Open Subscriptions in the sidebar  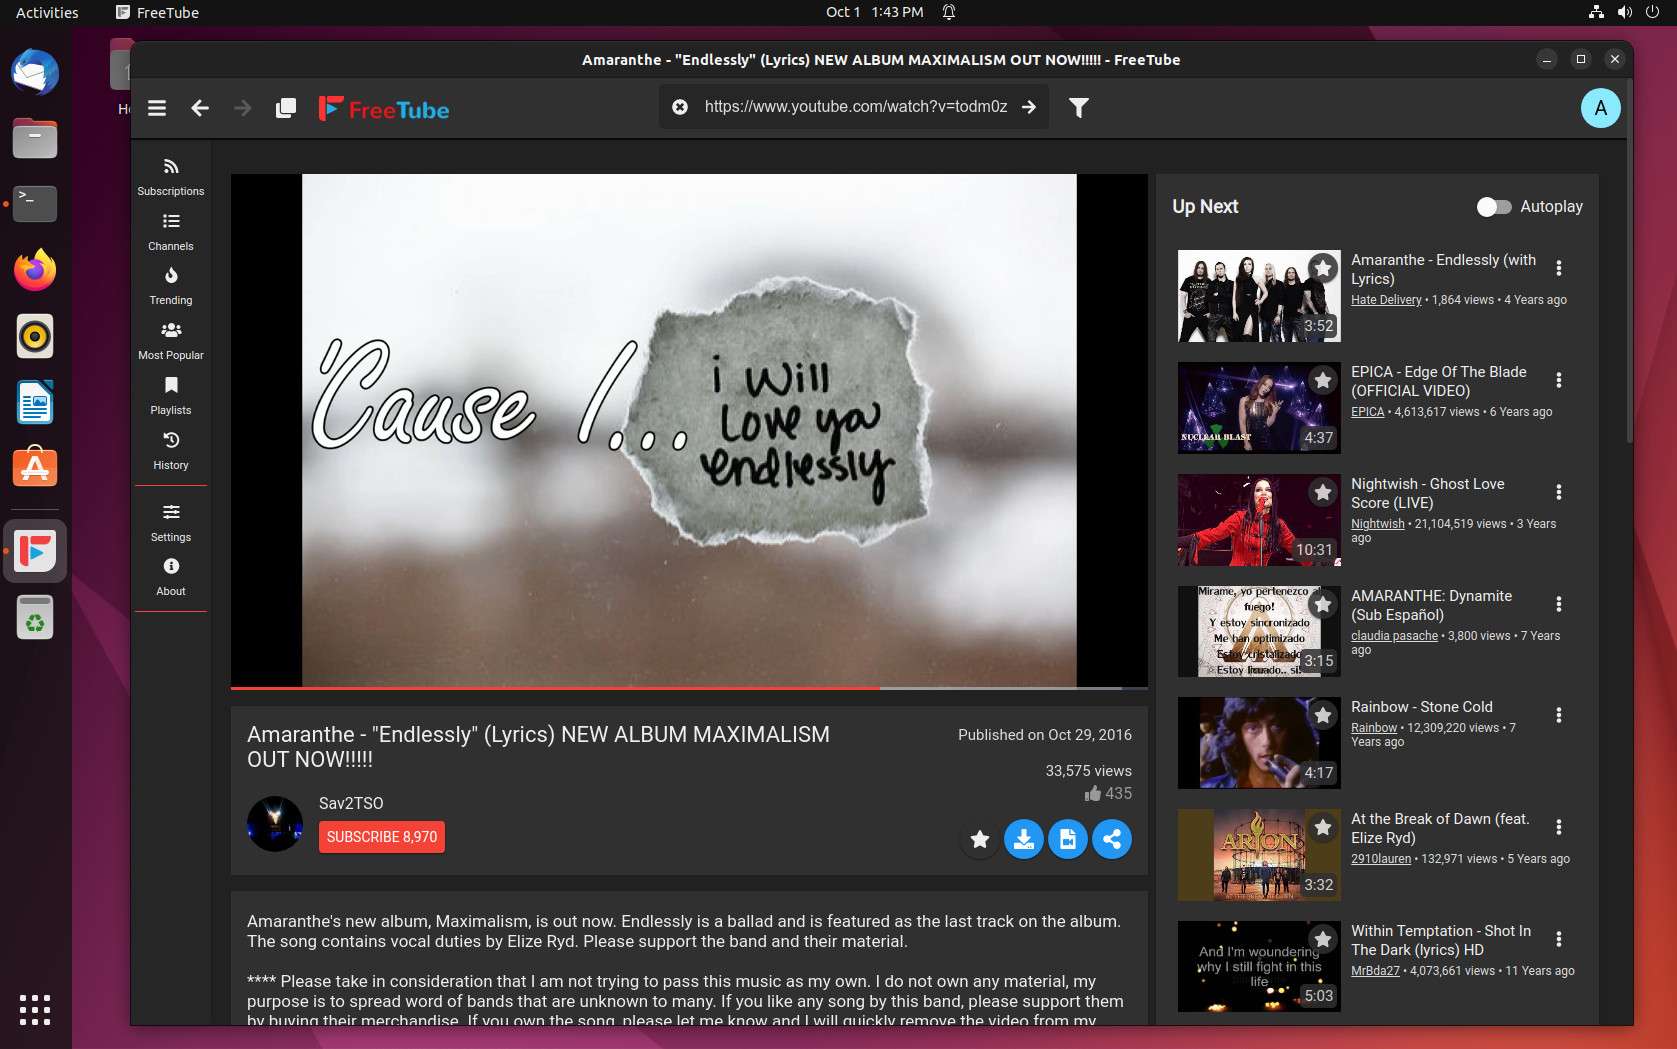click(x=171, y=177)
